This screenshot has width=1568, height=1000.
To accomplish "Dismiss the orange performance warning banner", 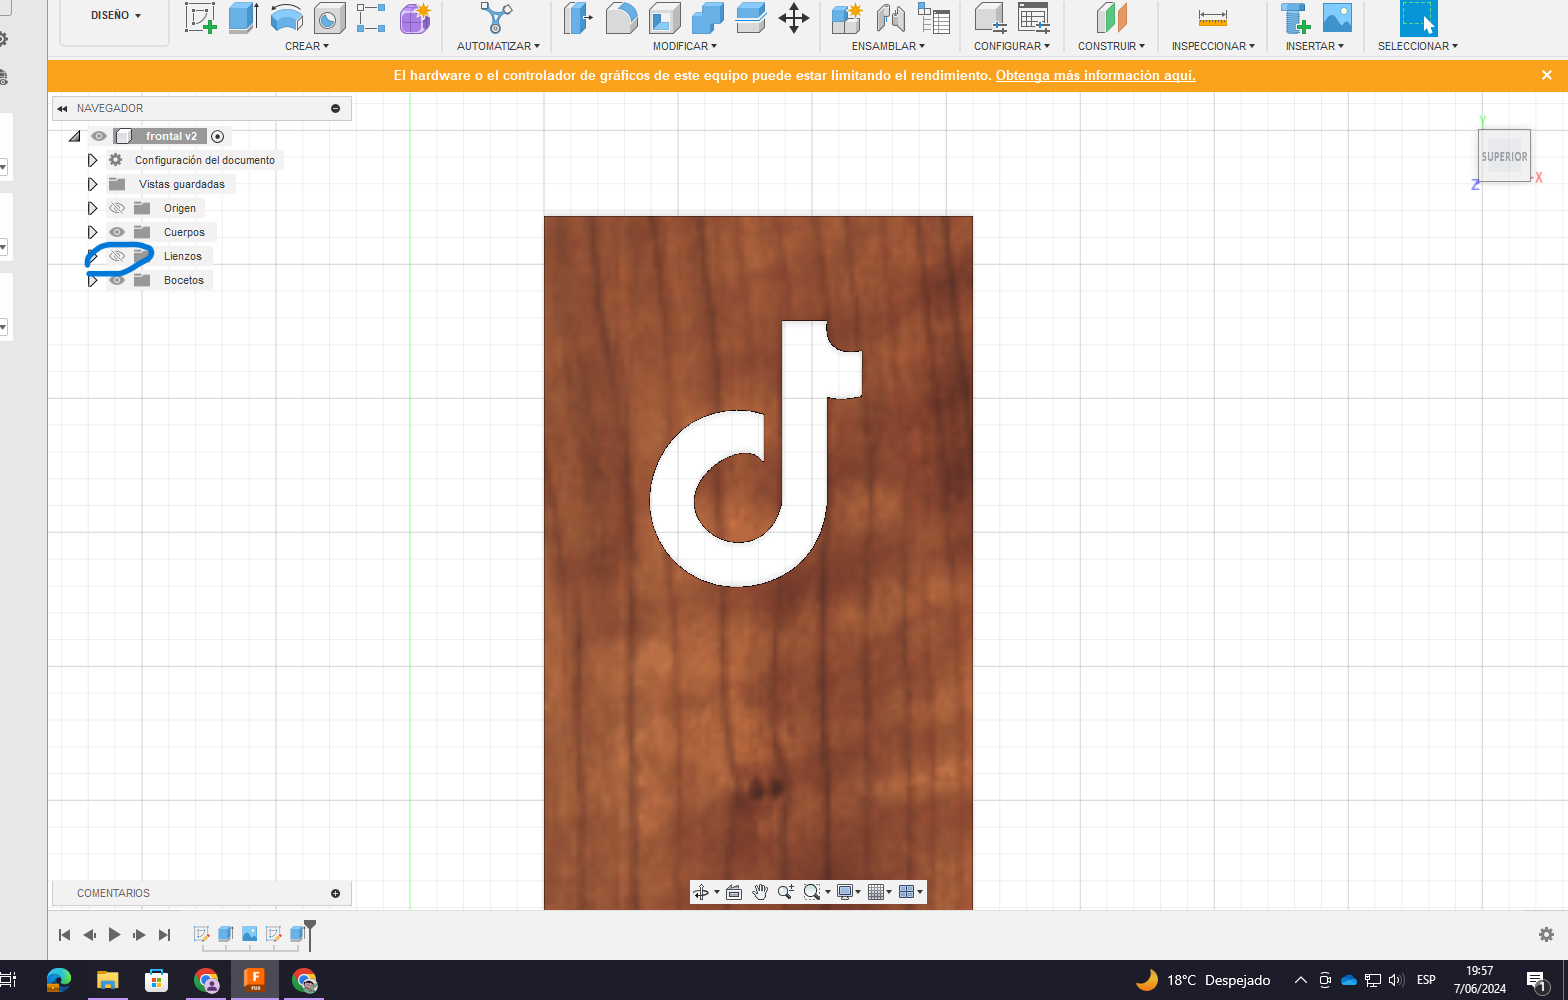I will pos(1547,75).
